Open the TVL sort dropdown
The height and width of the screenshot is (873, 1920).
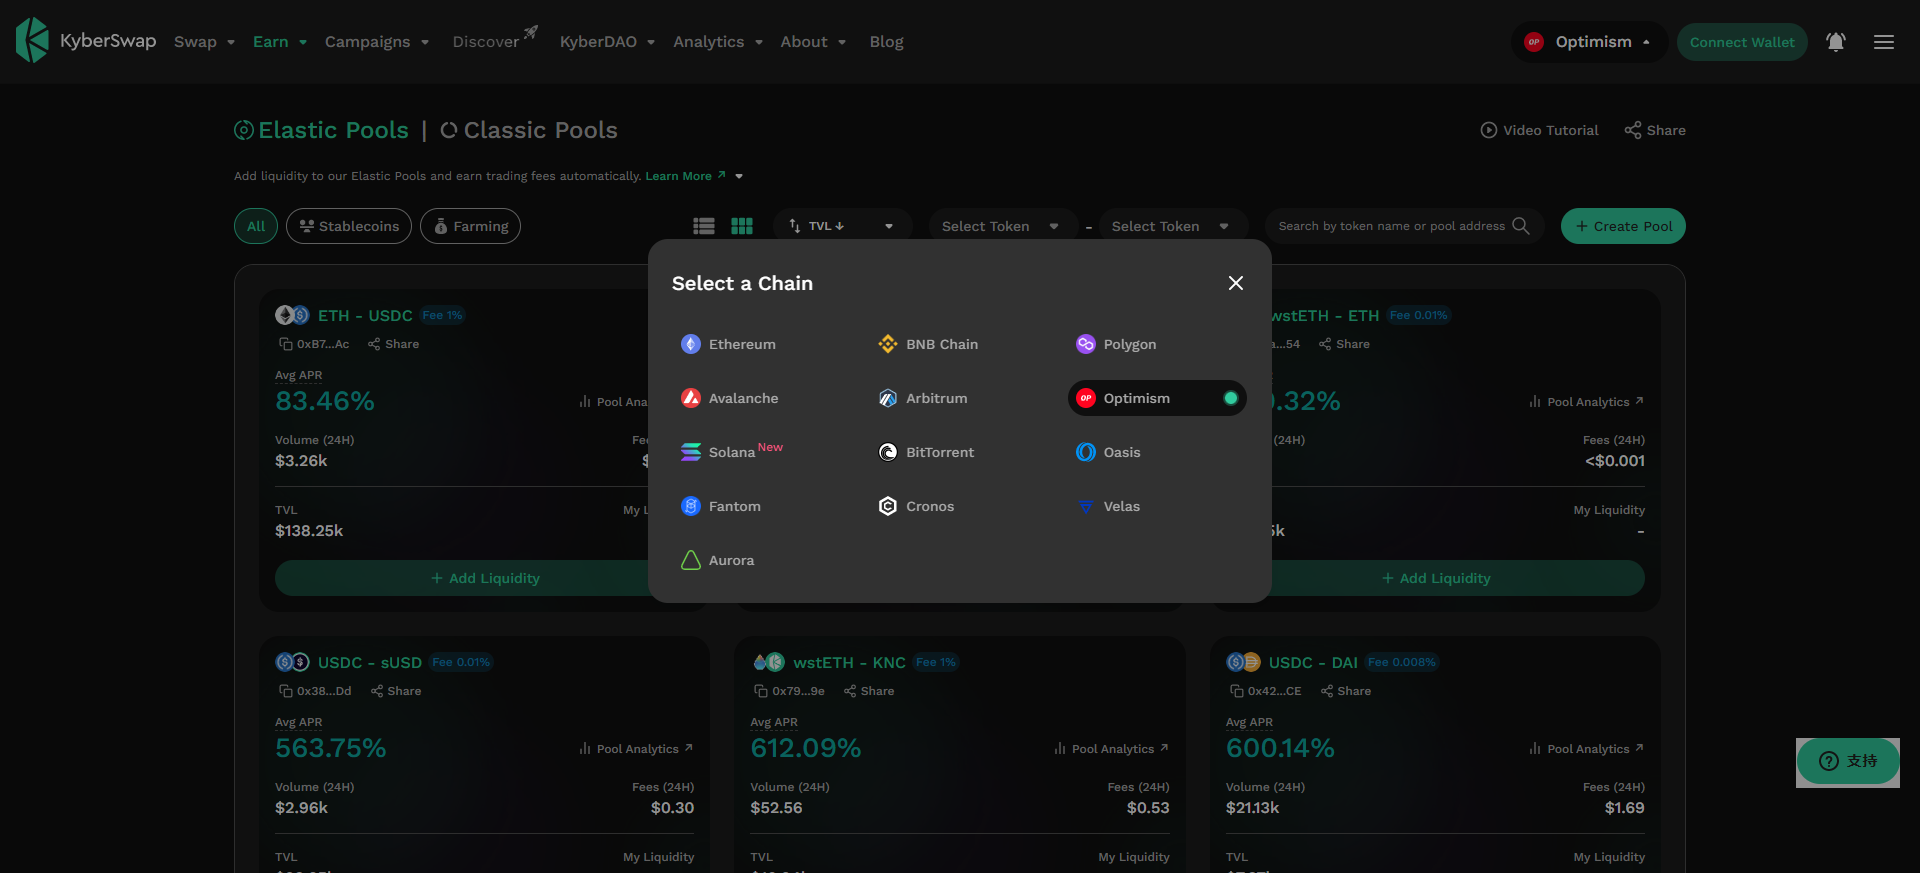(841, 226)
